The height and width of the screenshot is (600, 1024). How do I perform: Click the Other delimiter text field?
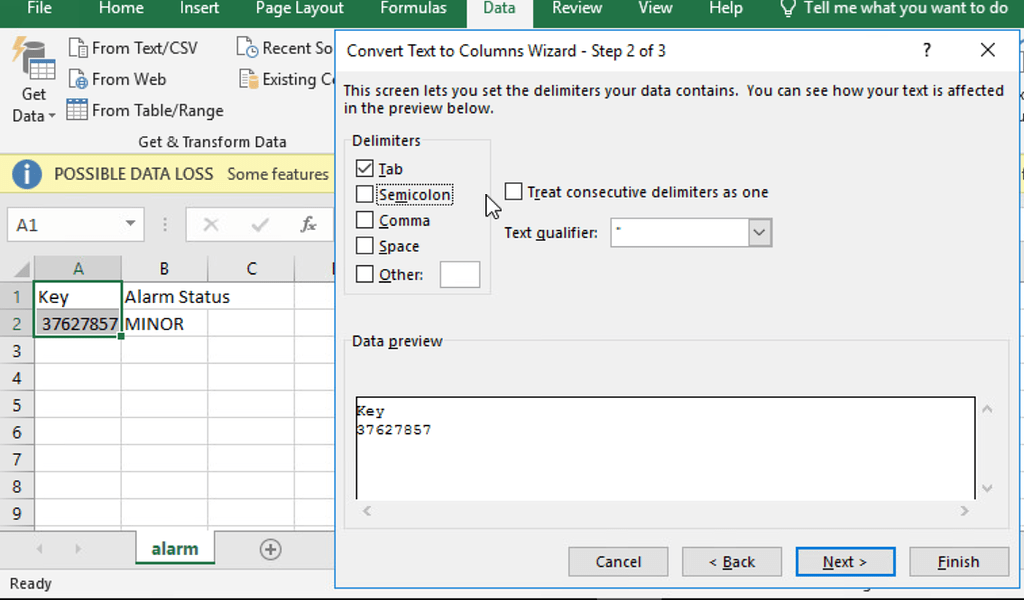(x=460, y=274)
